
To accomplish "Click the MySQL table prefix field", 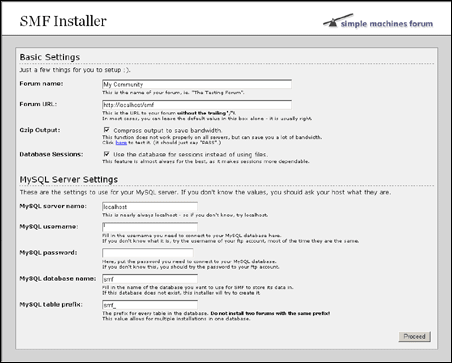I will [x=150, y=305].
